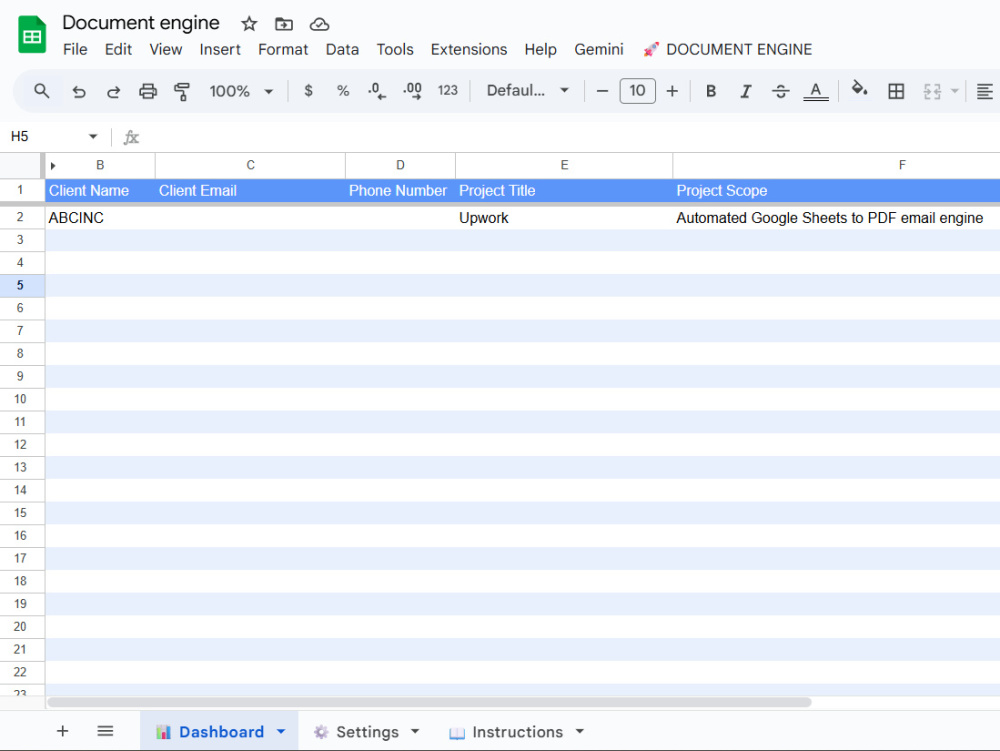Open the Extensions menu
Screen dimensions: 1000x751
pos(469,50)
